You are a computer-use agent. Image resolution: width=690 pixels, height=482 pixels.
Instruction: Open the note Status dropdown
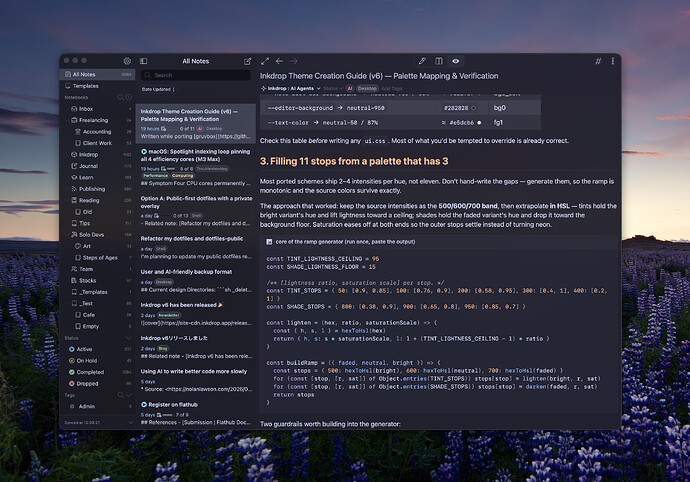click(x=333, y=88)
